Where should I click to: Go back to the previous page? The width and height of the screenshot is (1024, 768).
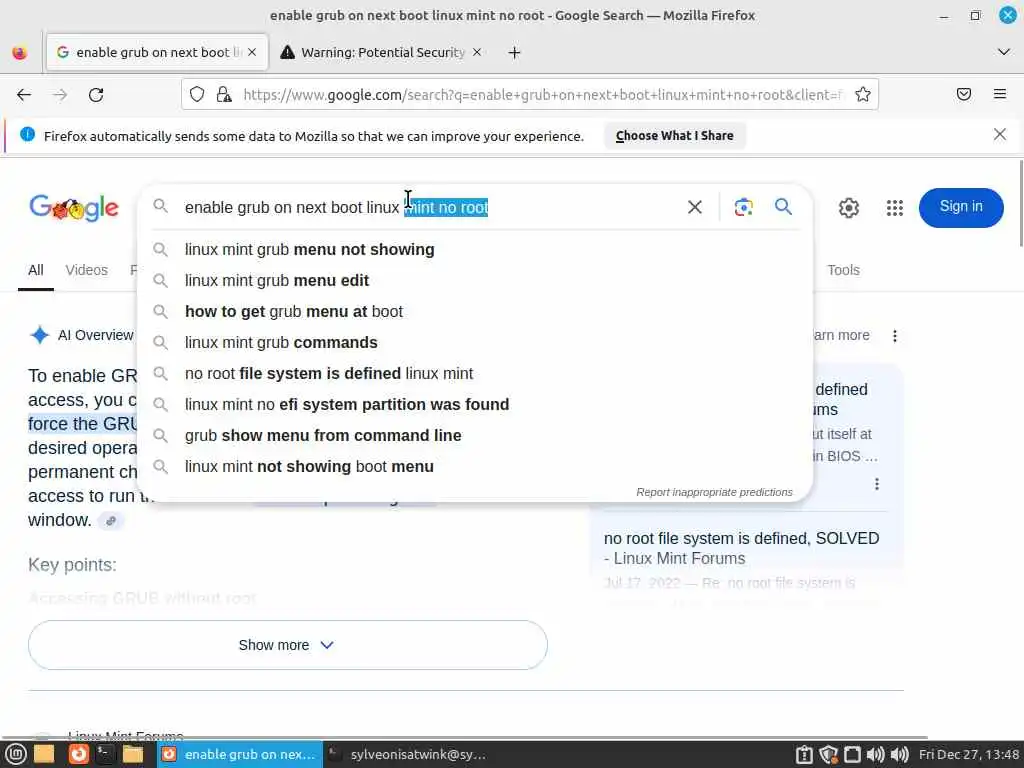click(x=24, y=95)
